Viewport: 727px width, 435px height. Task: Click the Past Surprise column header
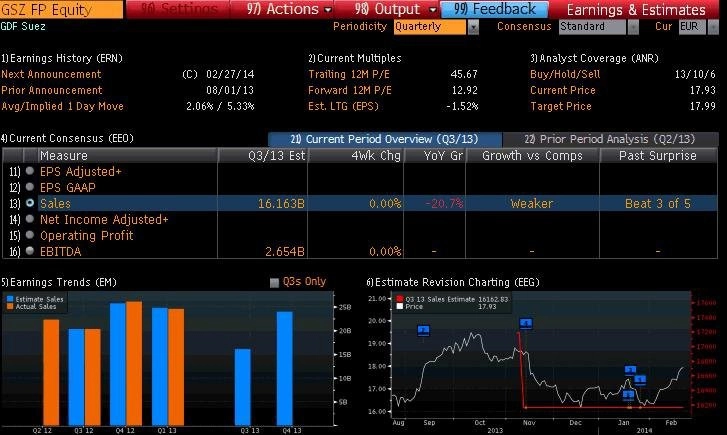657,156
